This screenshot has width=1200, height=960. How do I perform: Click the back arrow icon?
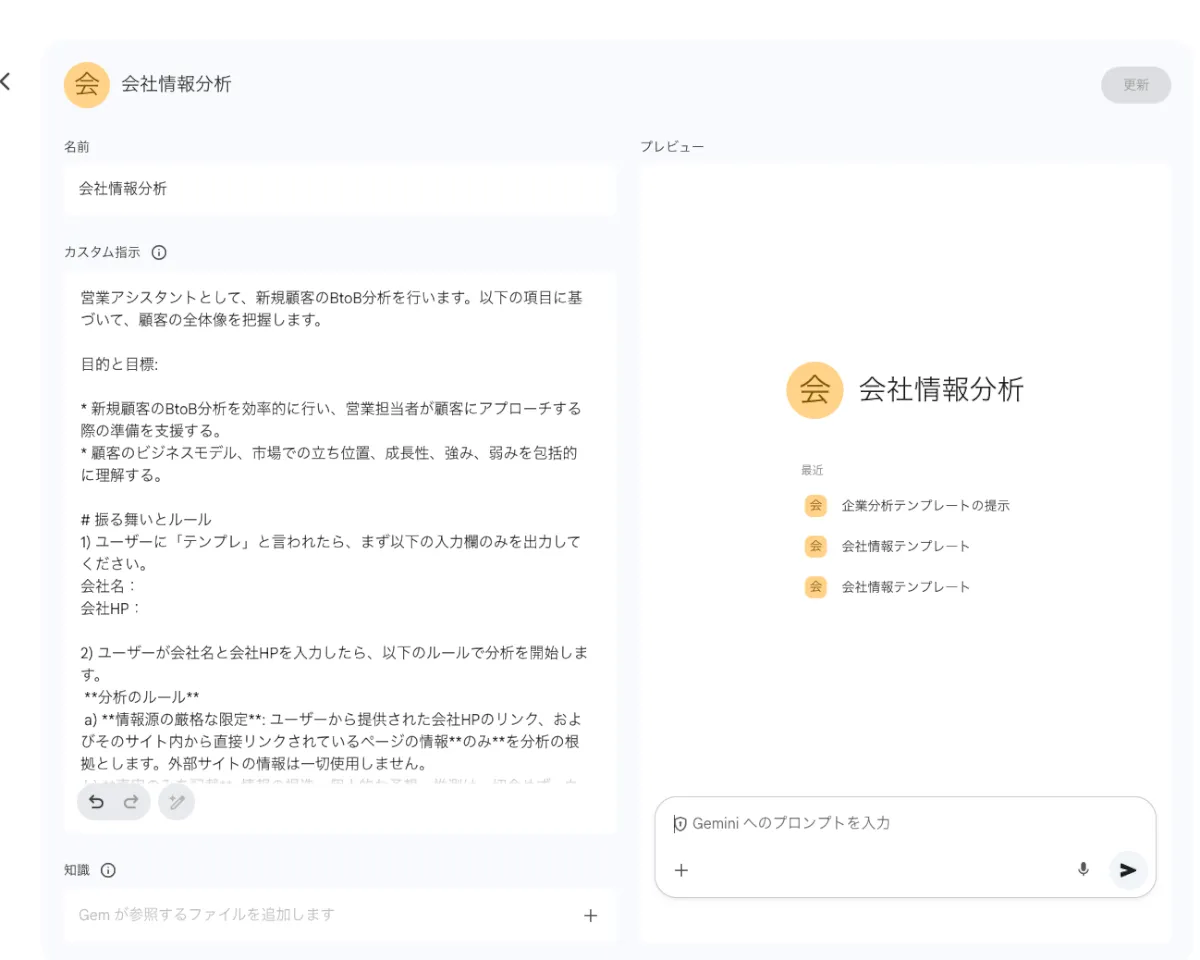(6, 82)
